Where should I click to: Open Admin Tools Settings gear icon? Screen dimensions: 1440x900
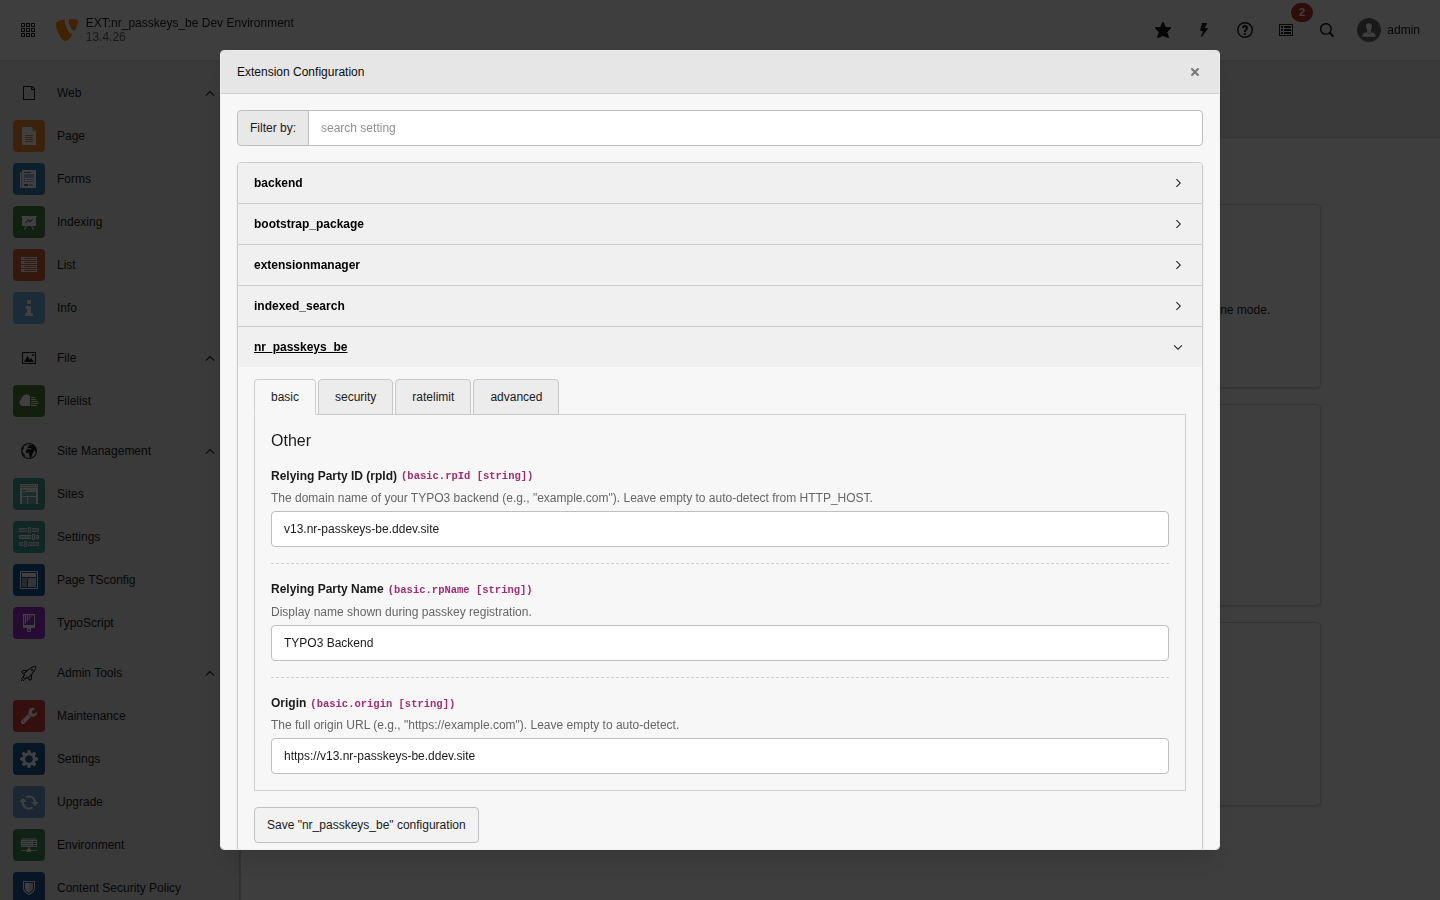(x=29, y=759)
